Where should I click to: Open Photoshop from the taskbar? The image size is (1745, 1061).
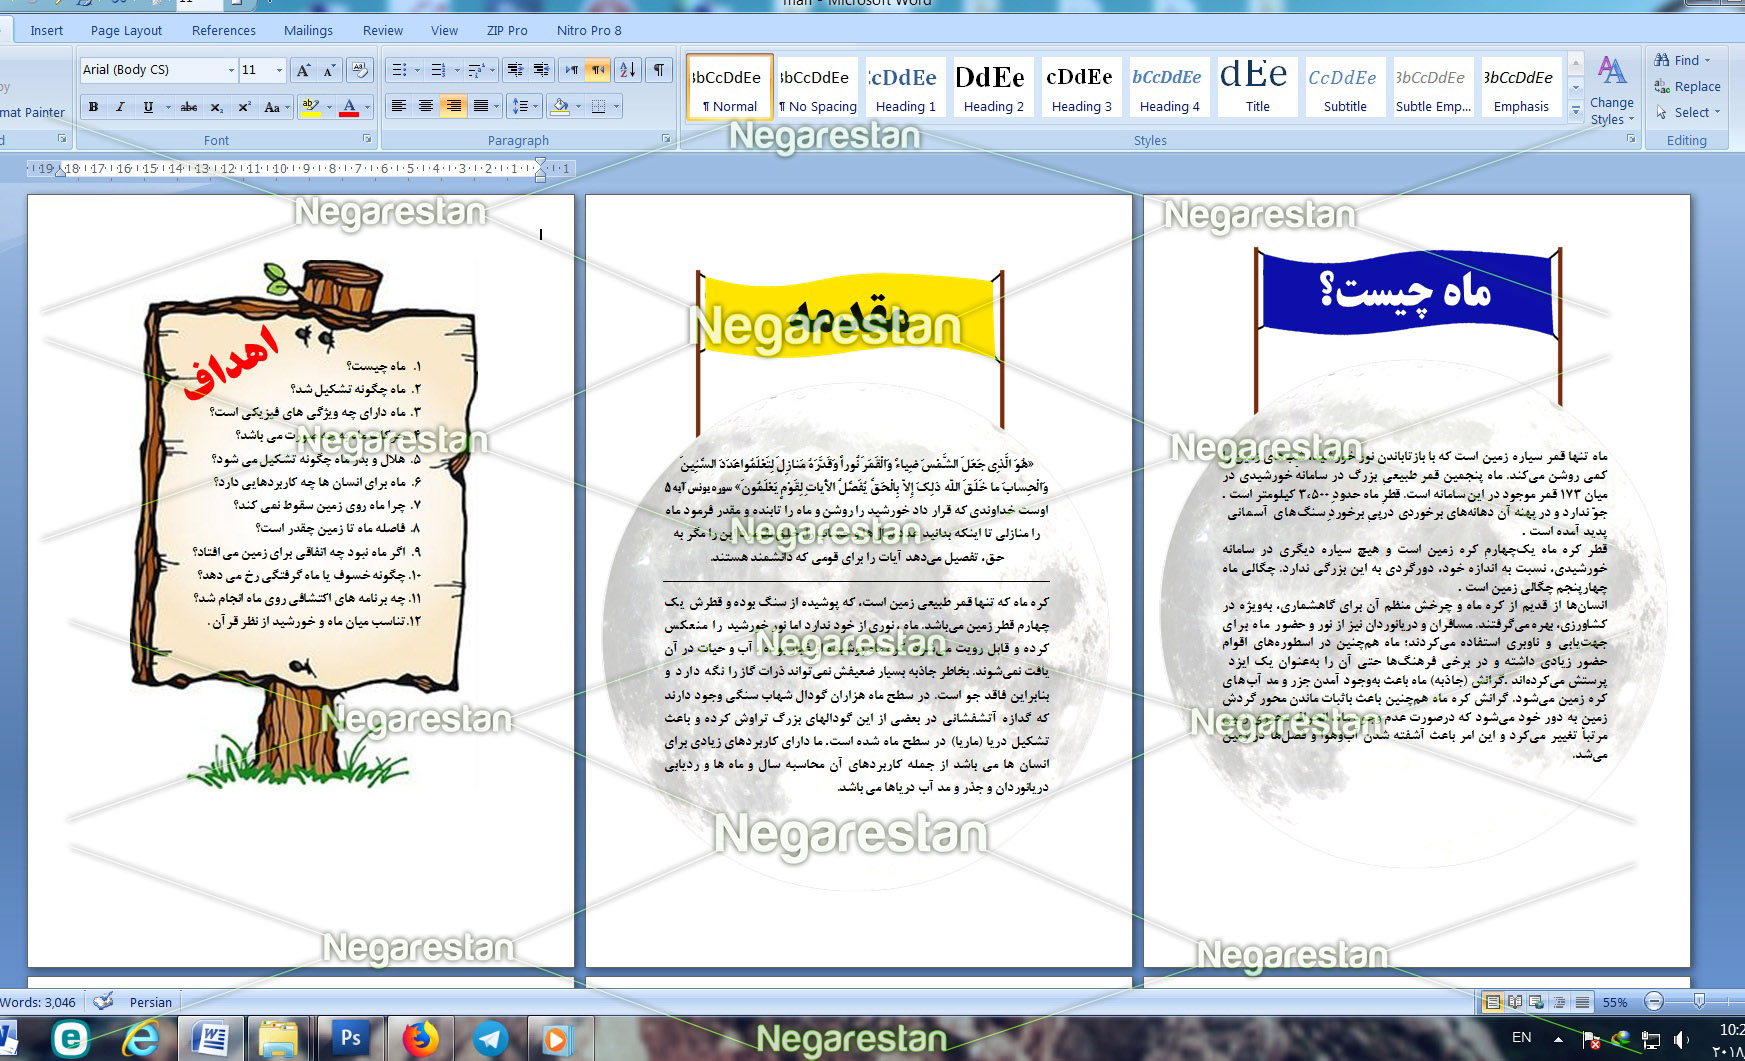coord(350,1039)
